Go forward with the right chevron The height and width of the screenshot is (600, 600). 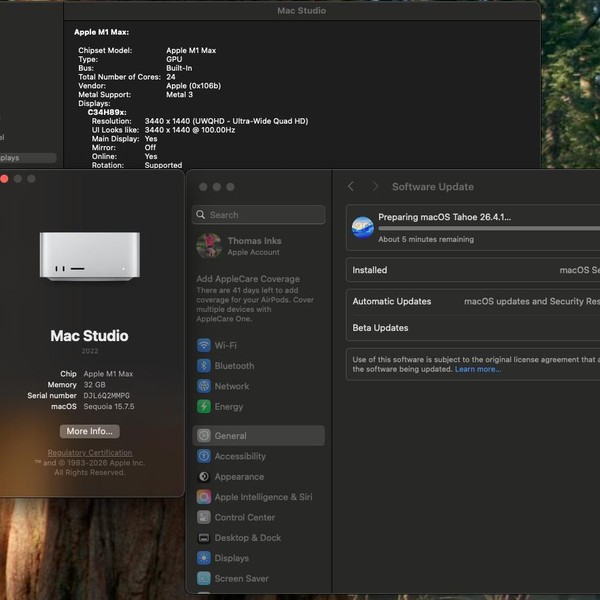click(x=375, y=186)
